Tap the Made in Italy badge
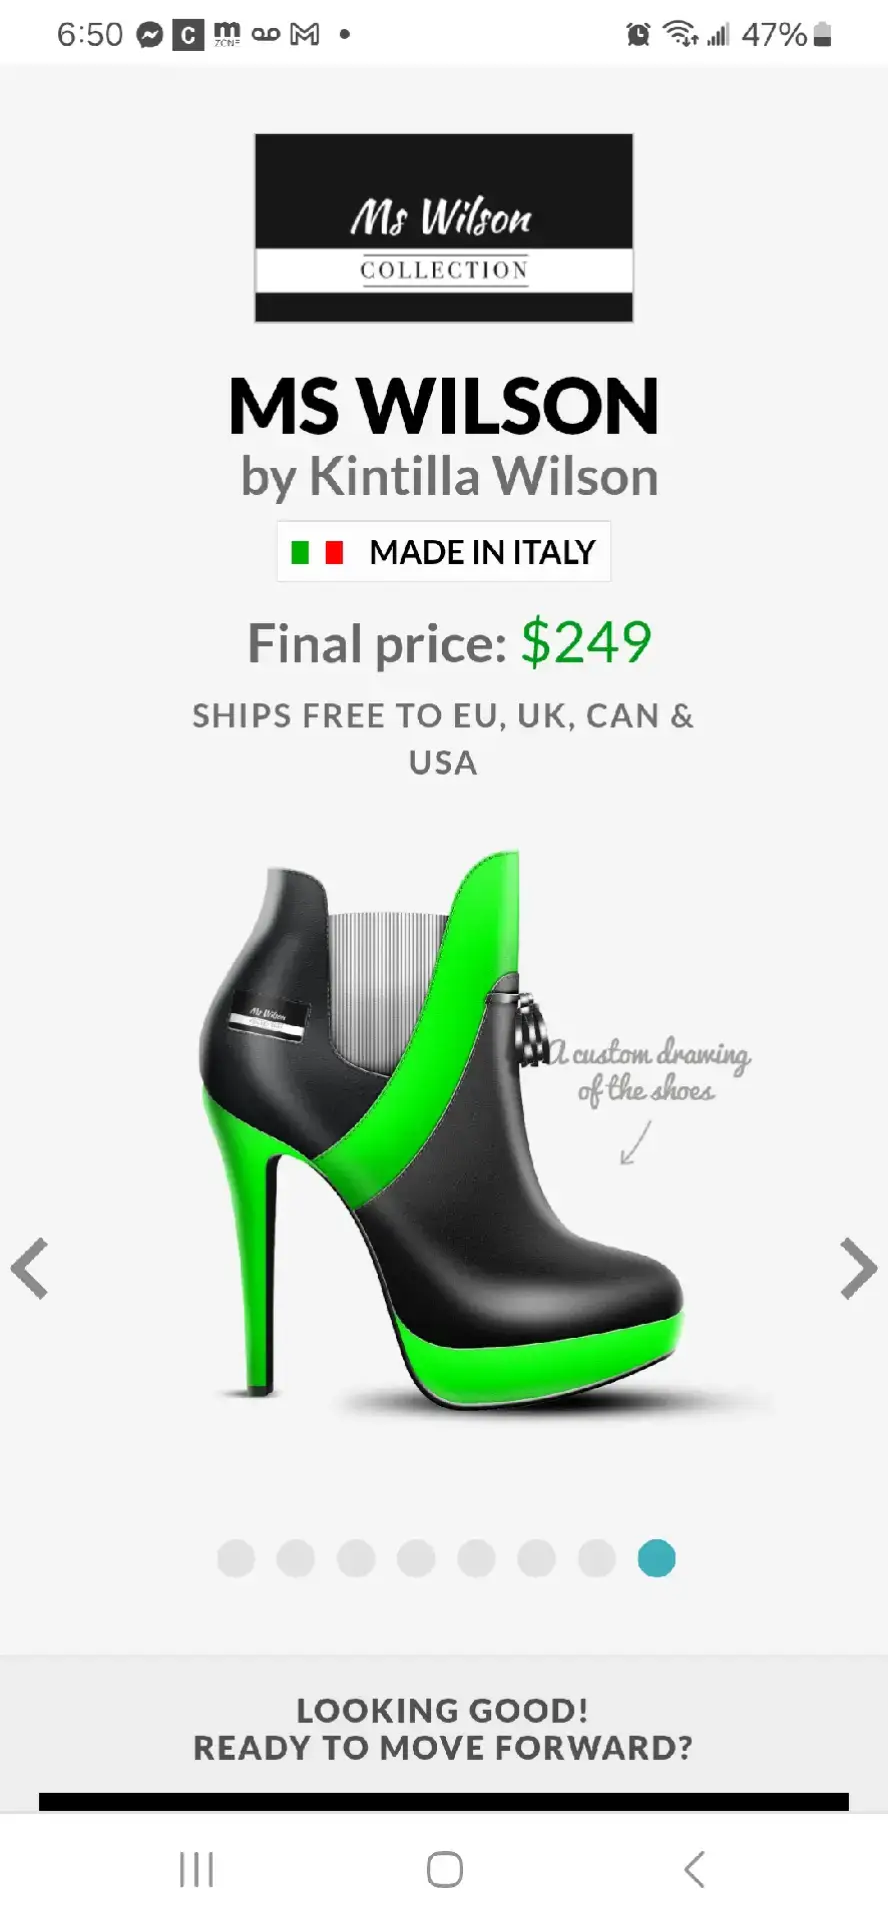 444,551
